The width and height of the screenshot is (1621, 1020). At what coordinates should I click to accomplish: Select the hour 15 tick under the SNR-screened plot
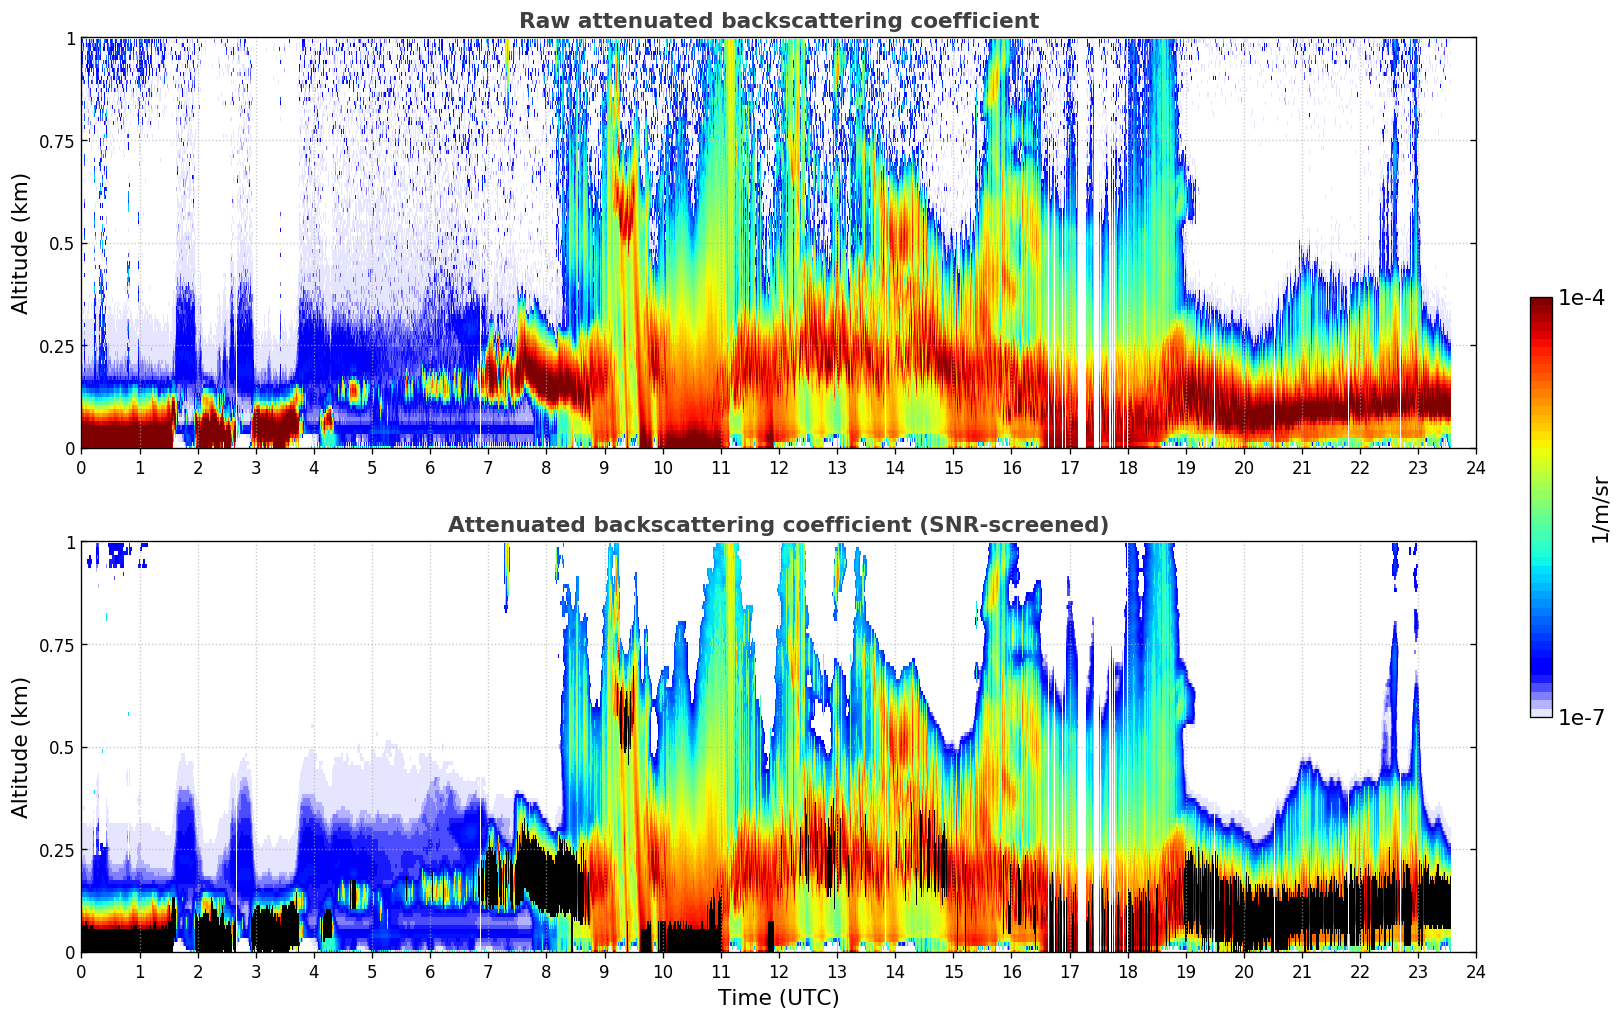point(953,971)
